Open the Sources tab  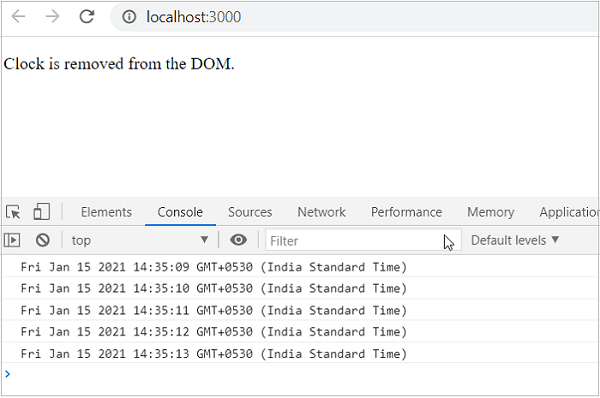coord(250,212)
